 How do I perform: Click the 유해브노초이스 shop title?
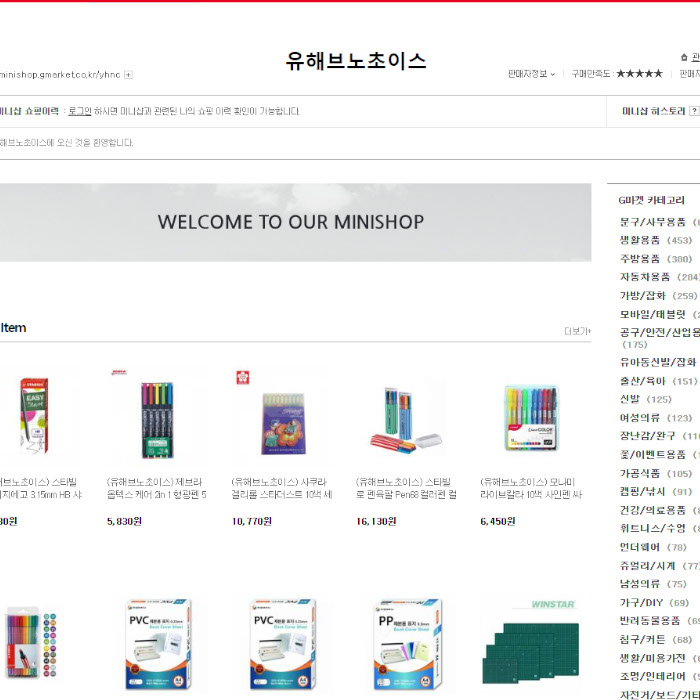click(356, 61)
